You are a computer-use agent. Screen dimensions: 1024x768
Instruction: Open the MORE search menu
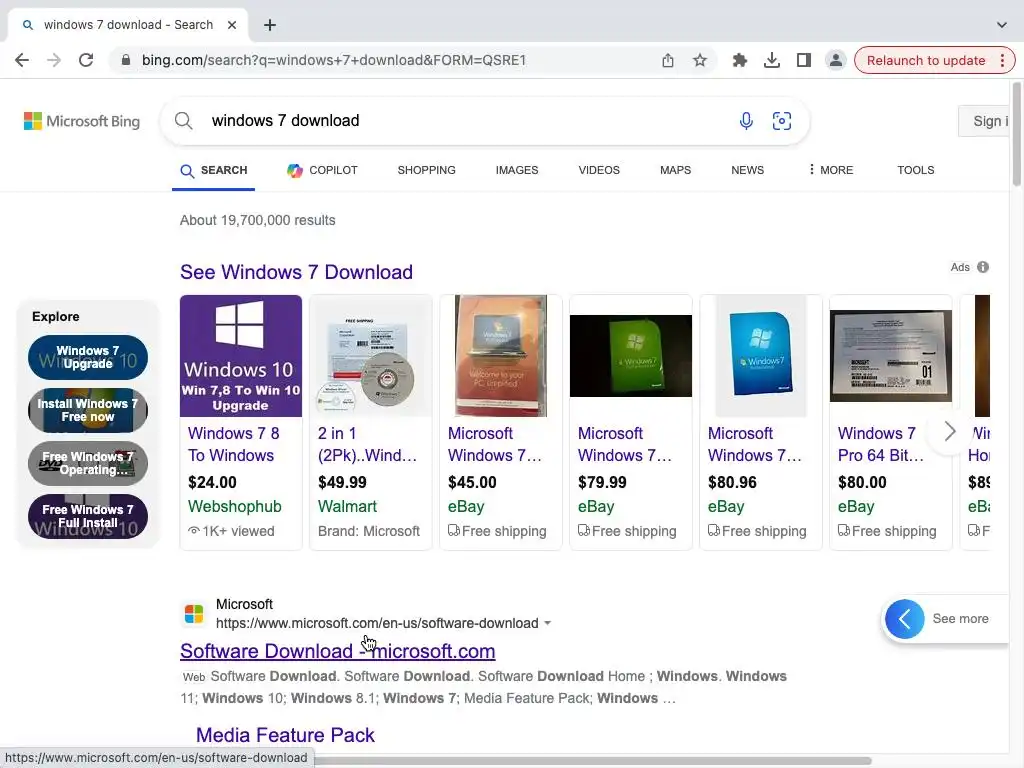click(831, 170)
